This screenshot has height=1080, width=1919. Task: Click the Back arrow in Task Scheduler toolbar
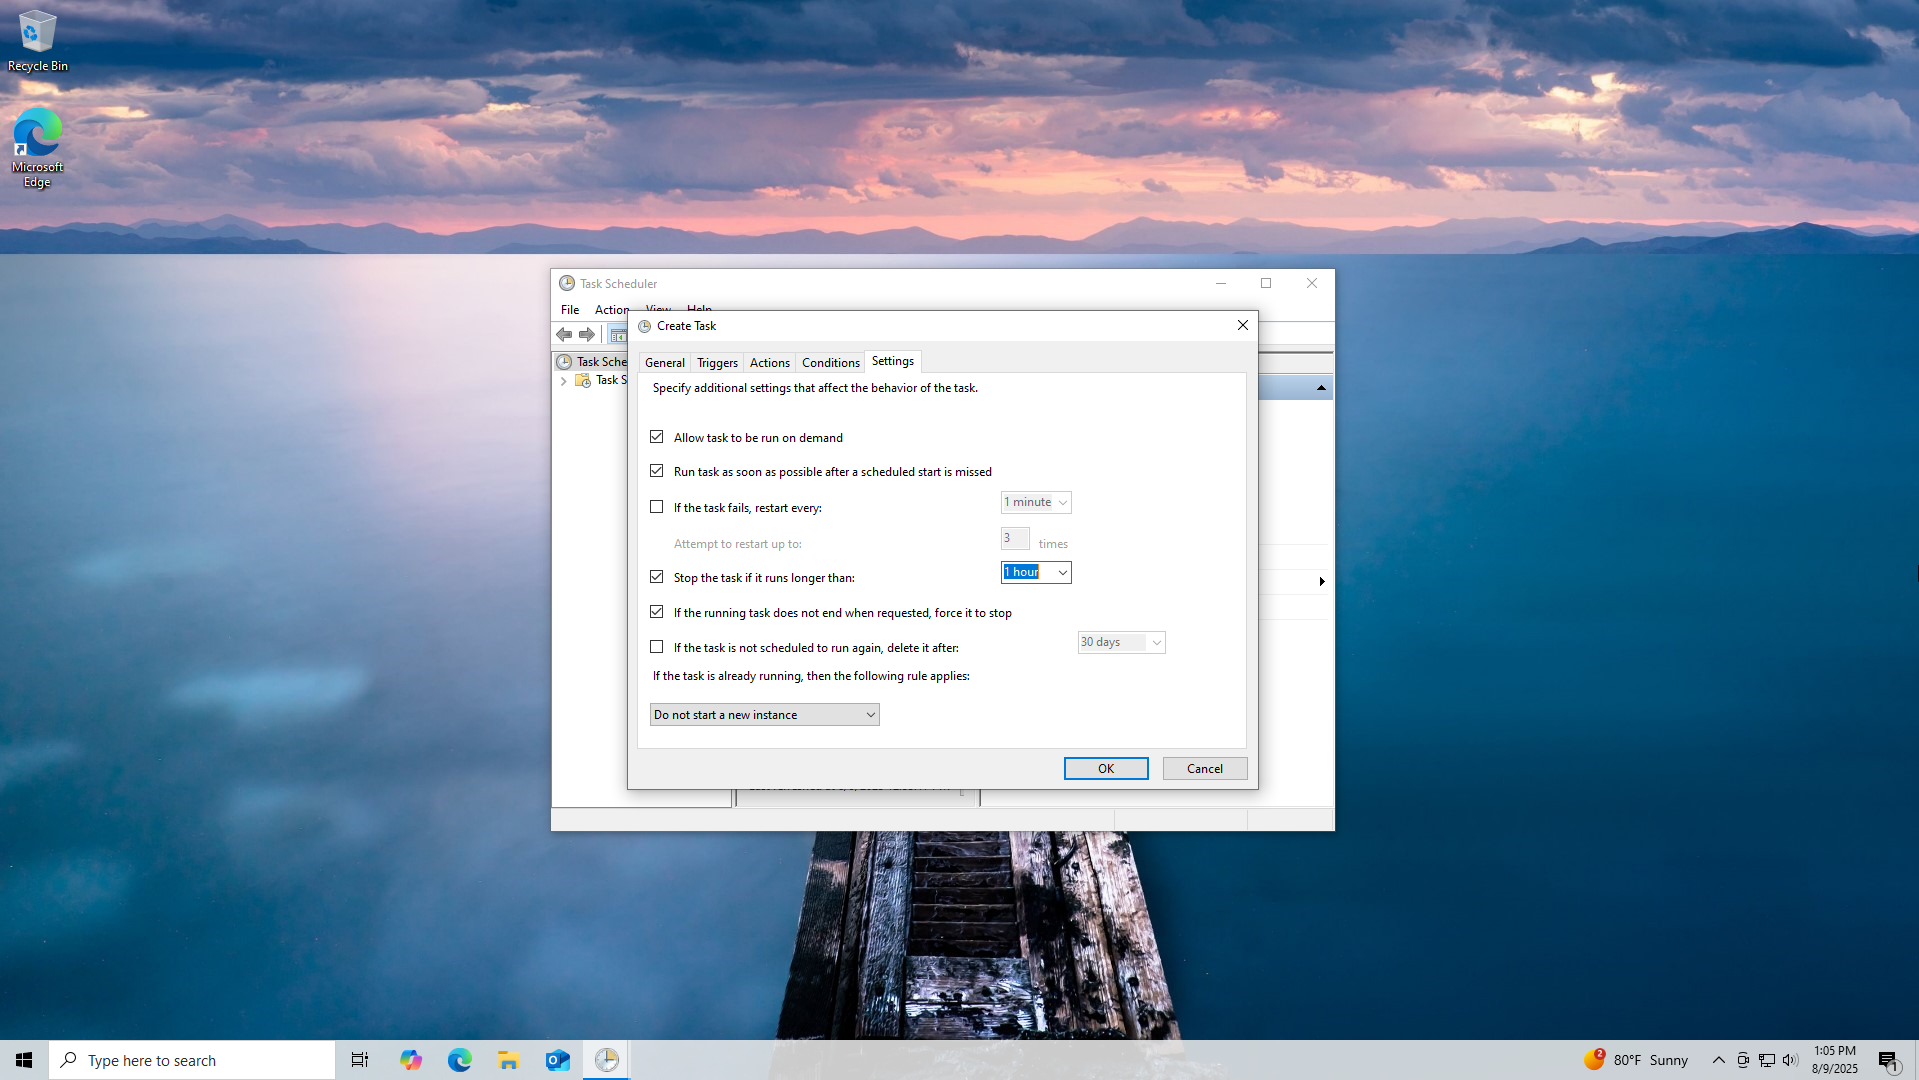pyautogui.click(x=564, y=334)
